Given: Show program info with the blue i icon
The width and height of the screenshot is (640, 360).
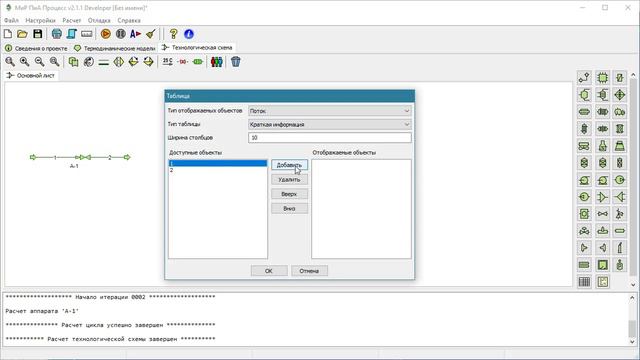Looking at the screenshot, I should pyautogui.click(x=189, y=34).
